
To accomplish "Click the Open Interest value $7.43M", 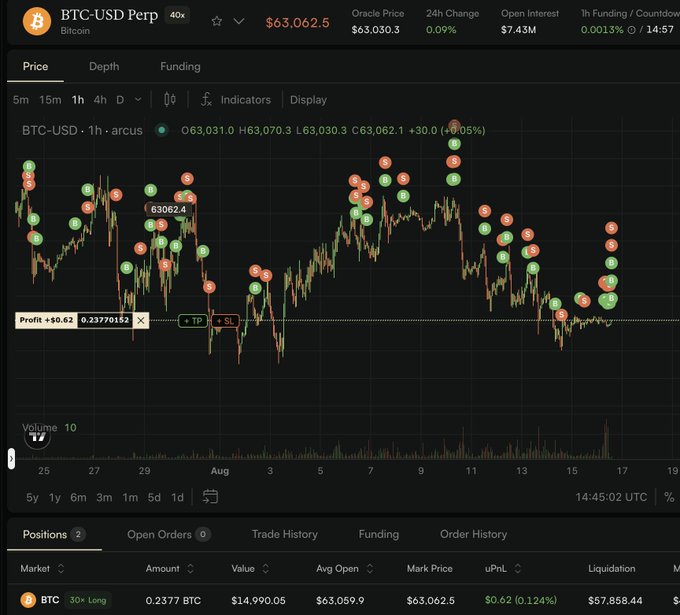I will point(518,30).
